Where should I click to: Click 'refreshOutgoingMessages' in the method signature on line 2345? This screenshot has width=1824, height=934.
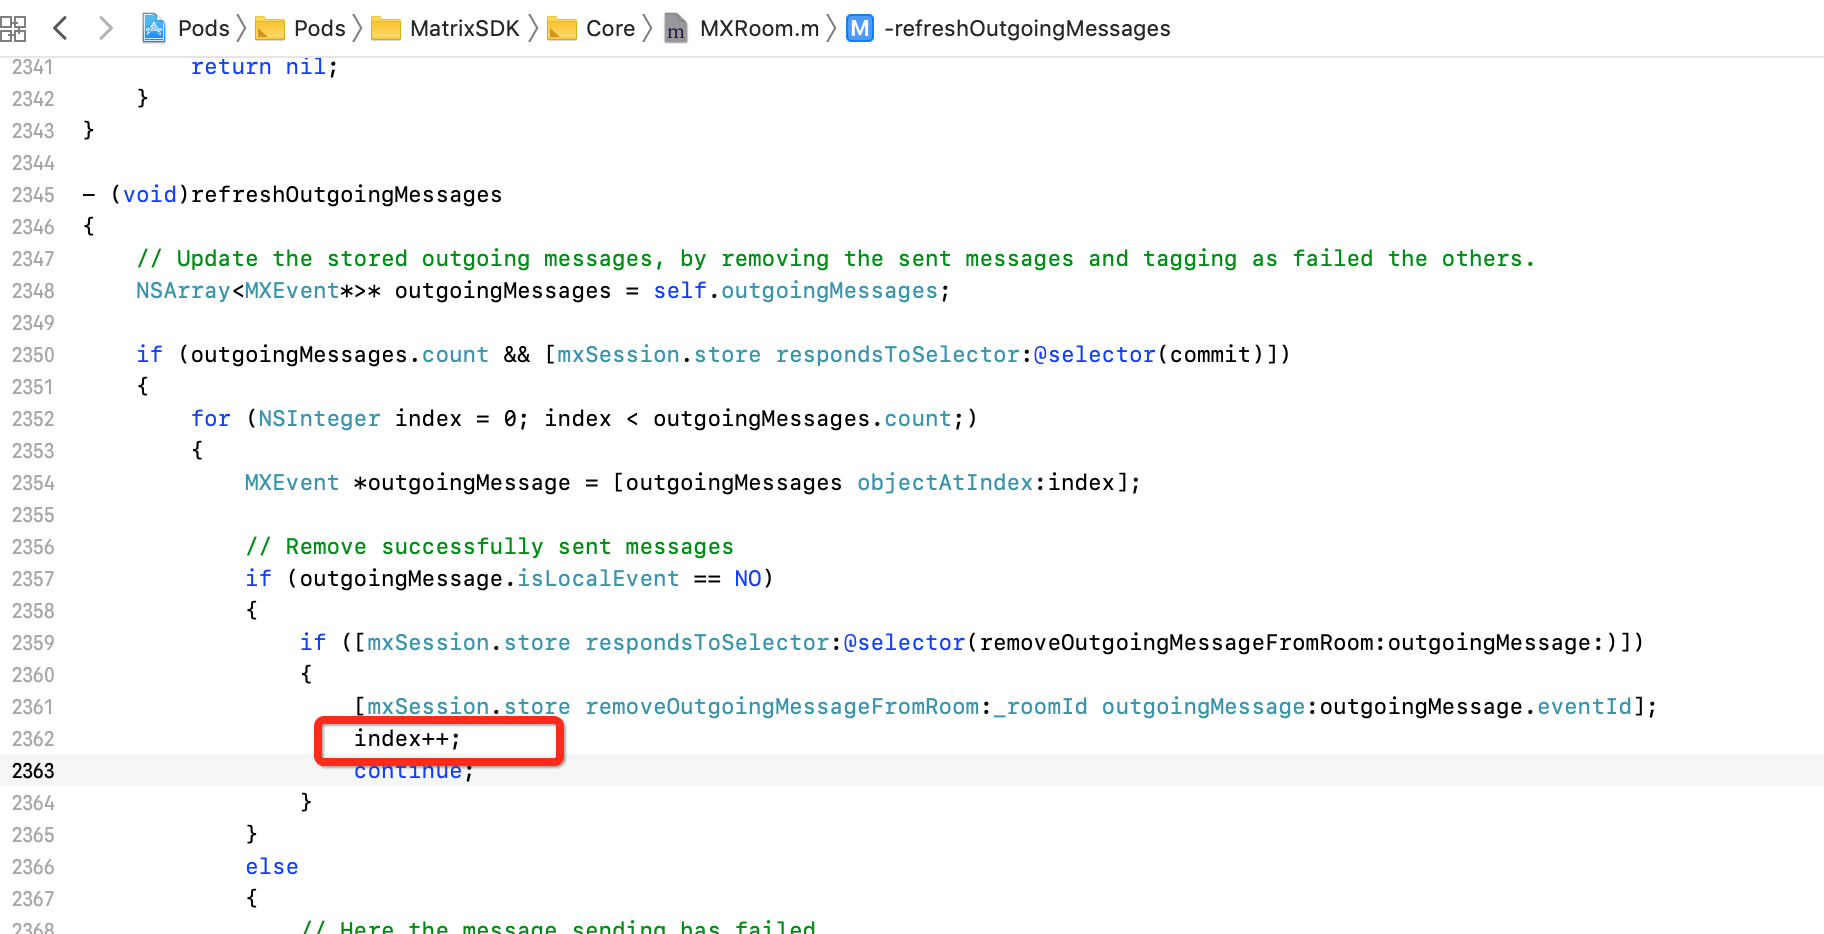tap(346, 195)
